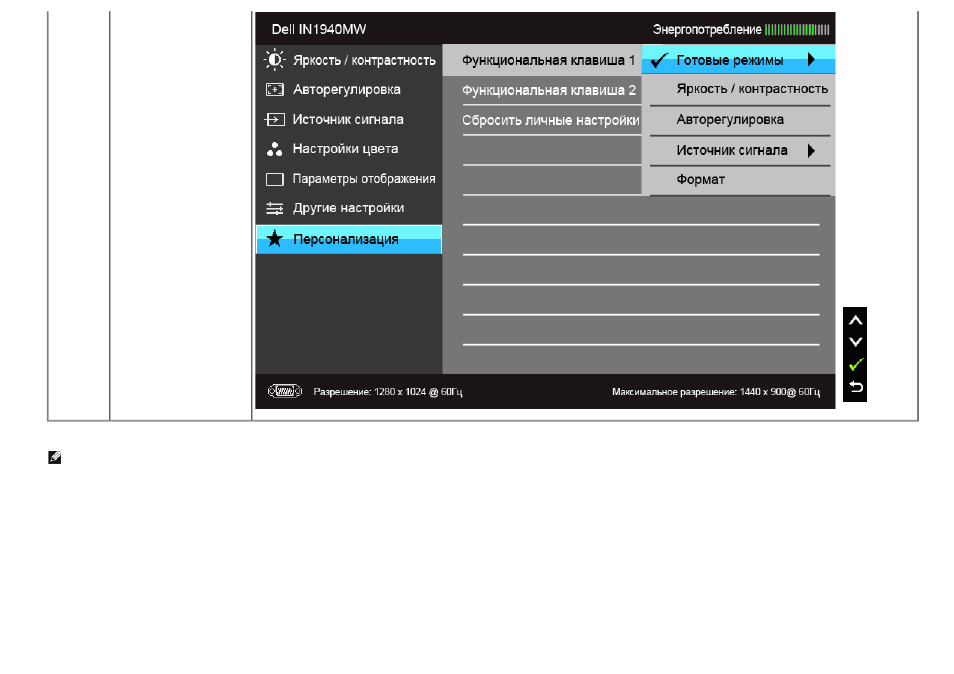Expand Источник сигнала submenu arrow on right
The height and width of the screenshot is (674, 954).
pos(811,150)
